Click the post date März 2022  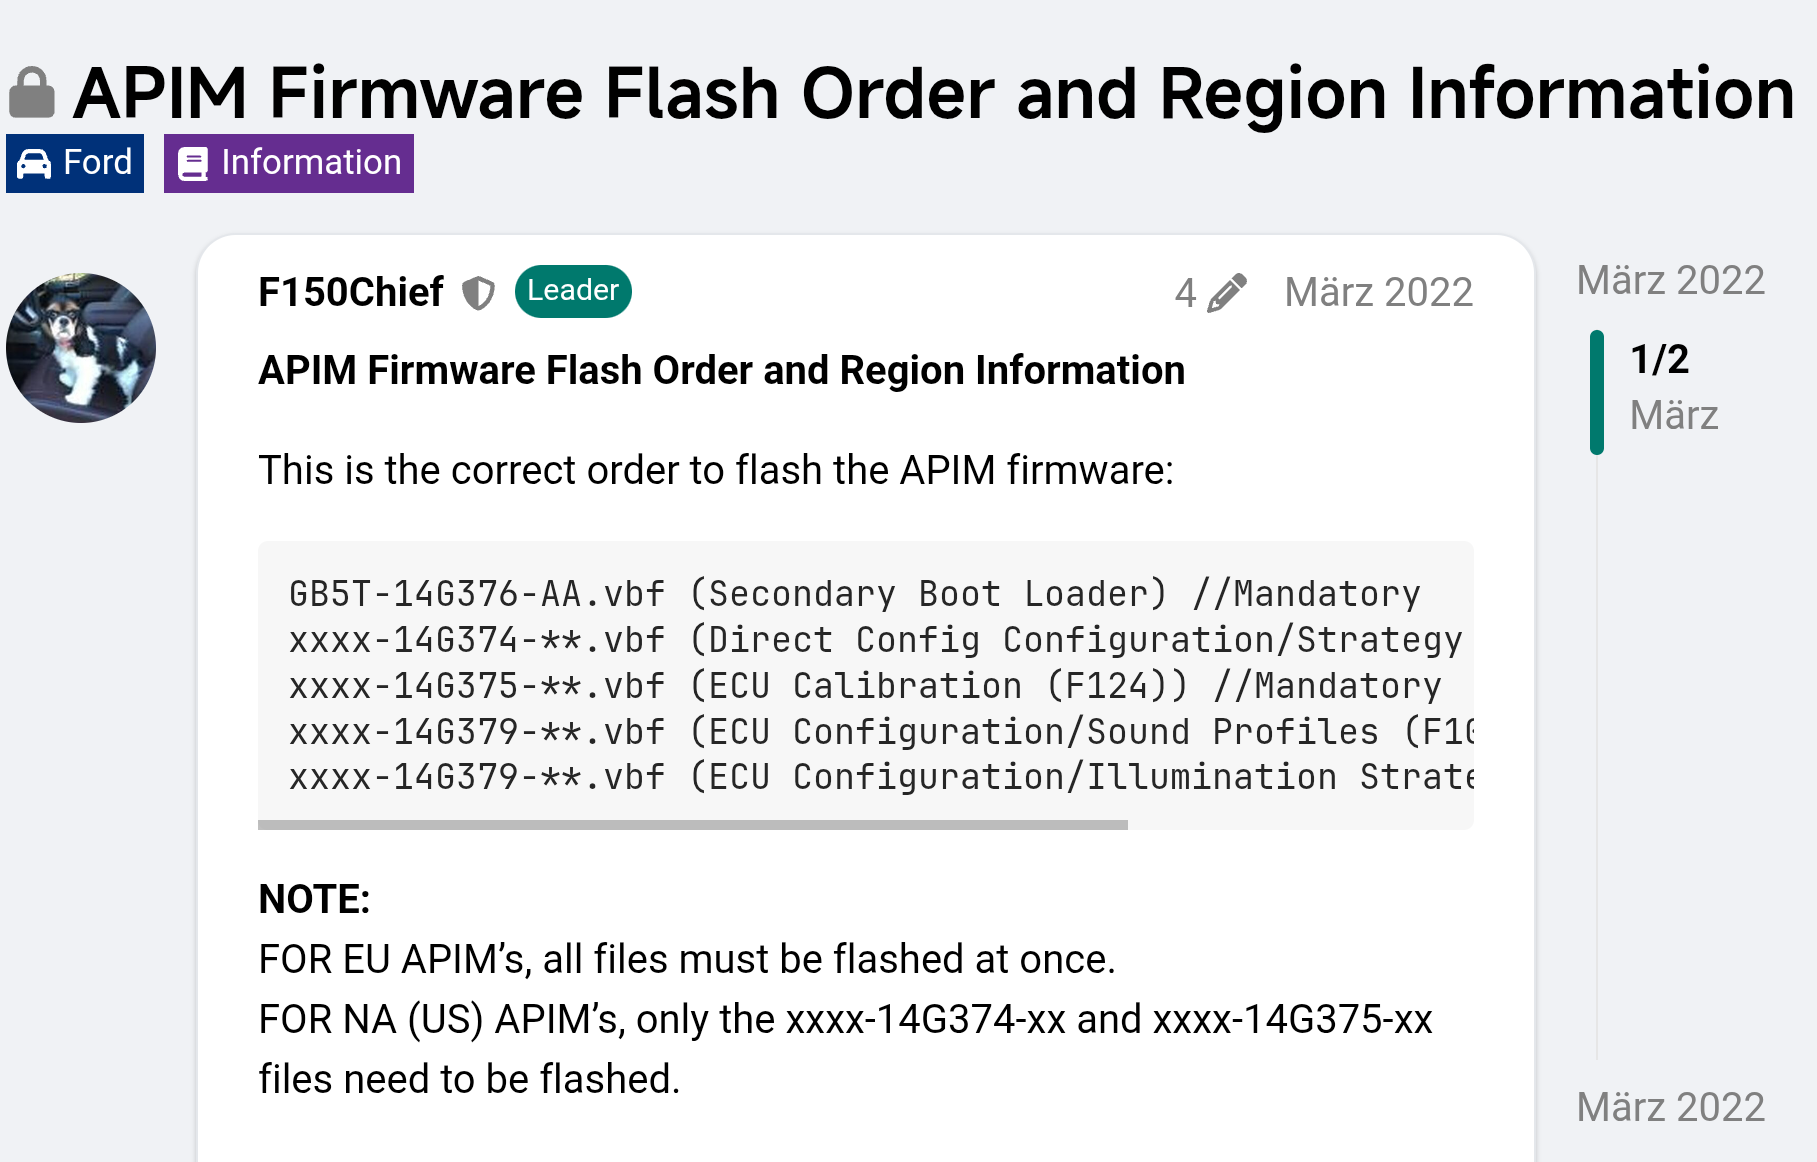(x=1378, y=291)
